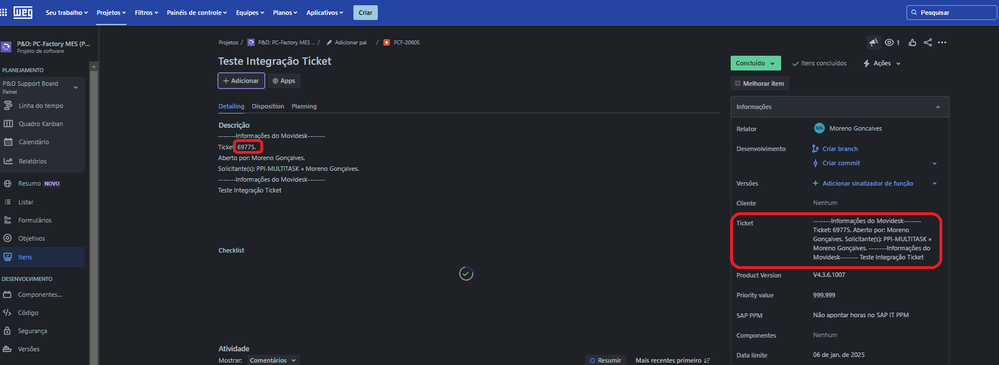Click the share icon

coord(928,43)
